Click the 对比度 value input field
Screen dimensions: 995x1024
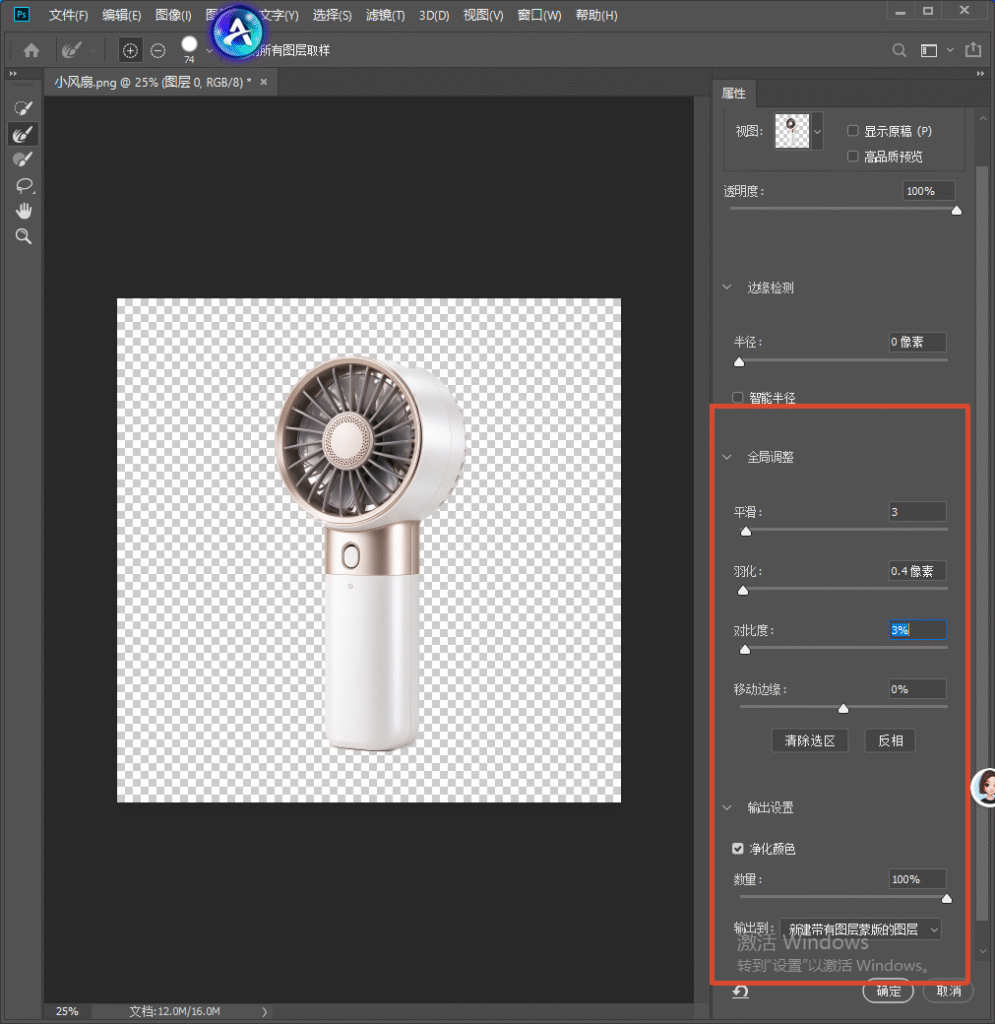coord(917,630)
